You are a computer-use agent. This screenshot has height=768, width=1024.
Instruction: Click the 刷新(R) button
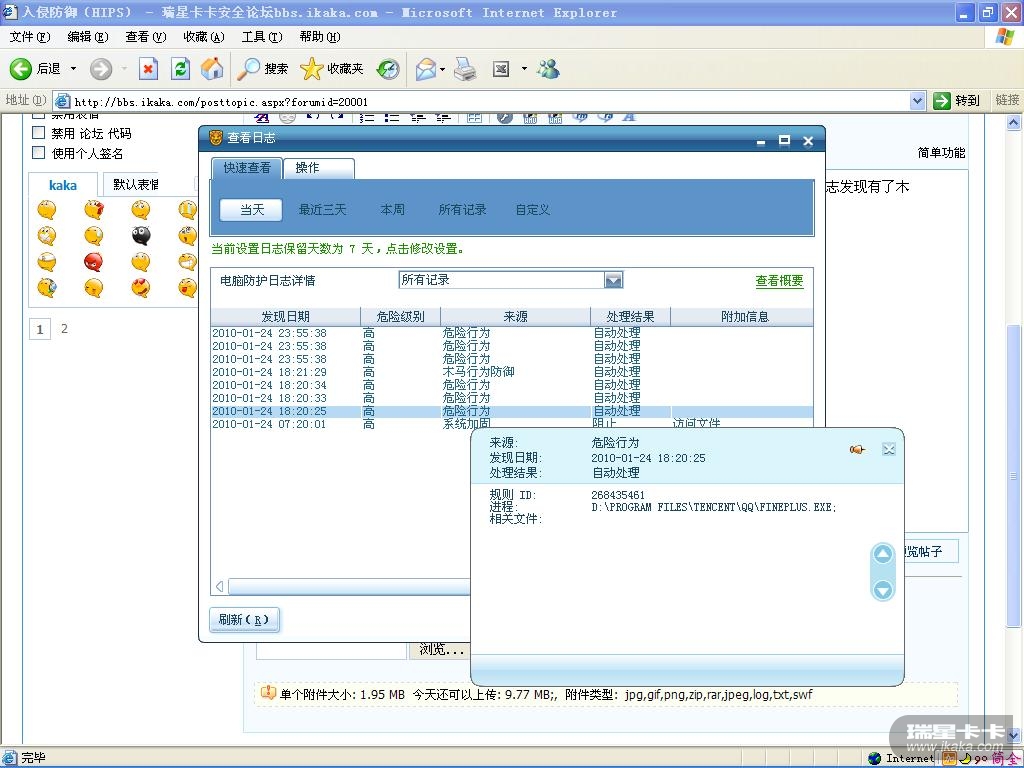tap(244, 620)
